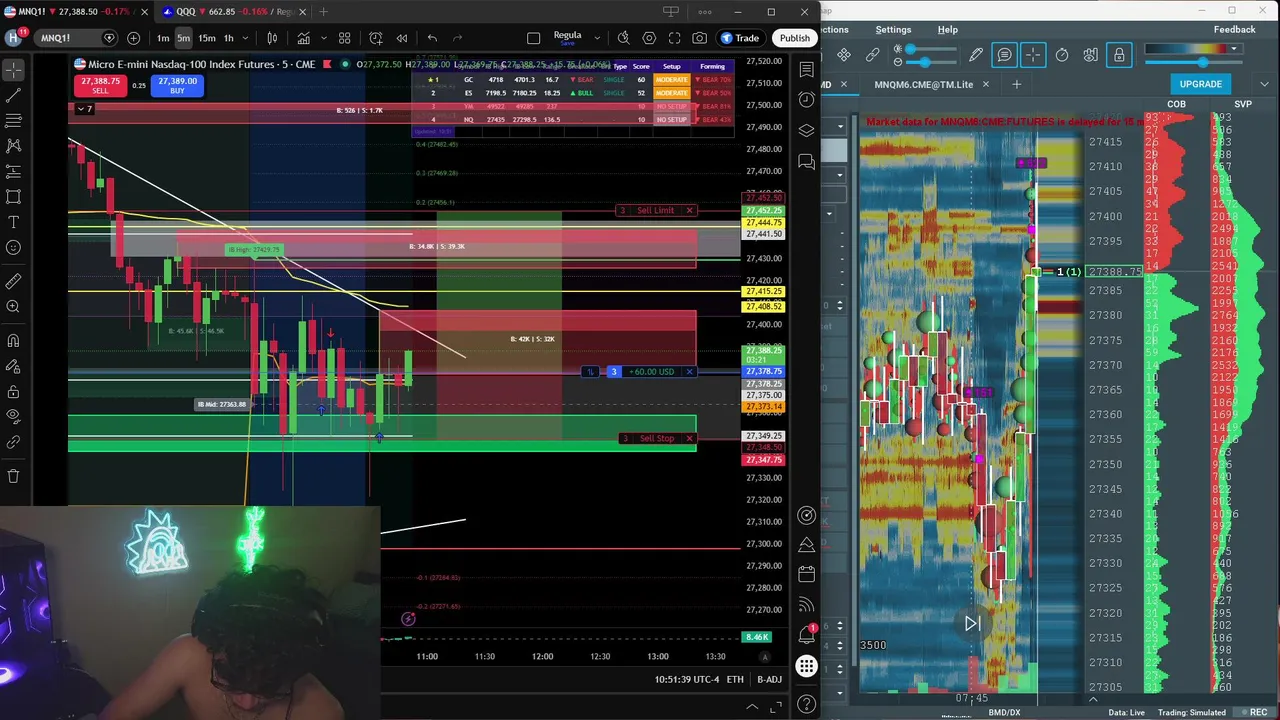This screenshot has height=720, width=1280.
Task: Add a symbol to compare with the plus
Action: 133,38
